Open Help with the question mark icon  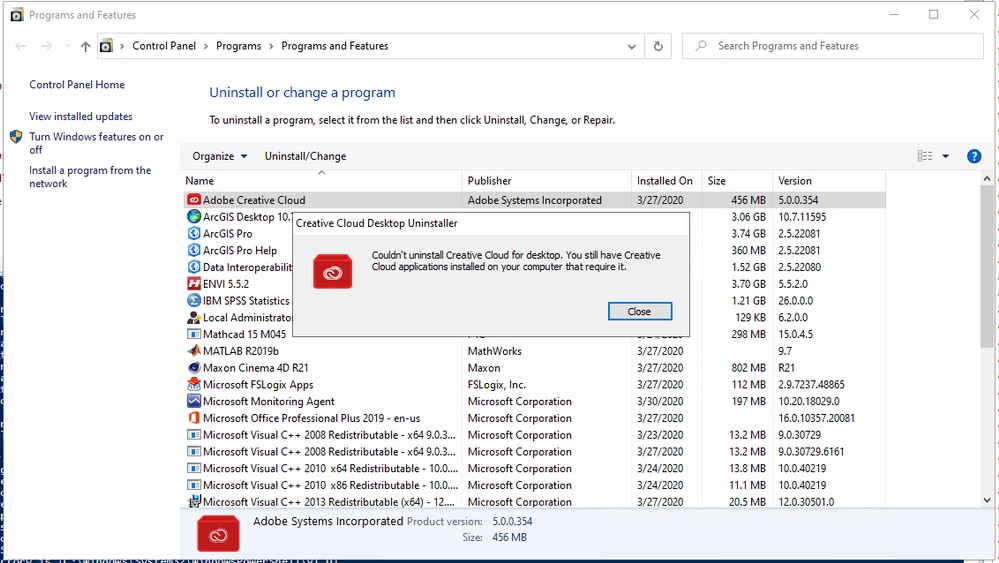pos(974,156)
